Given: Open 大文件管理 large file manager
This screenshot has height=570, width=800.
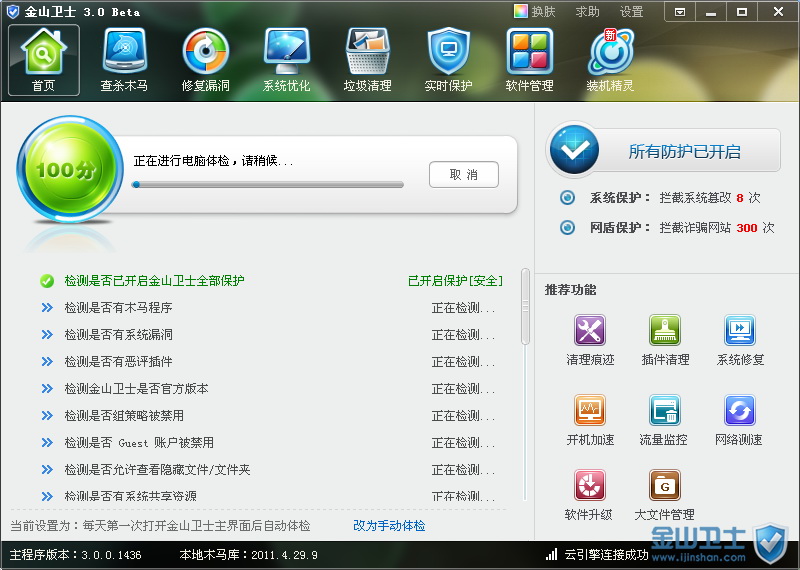Looking at the screenshot, I should 664,495.
